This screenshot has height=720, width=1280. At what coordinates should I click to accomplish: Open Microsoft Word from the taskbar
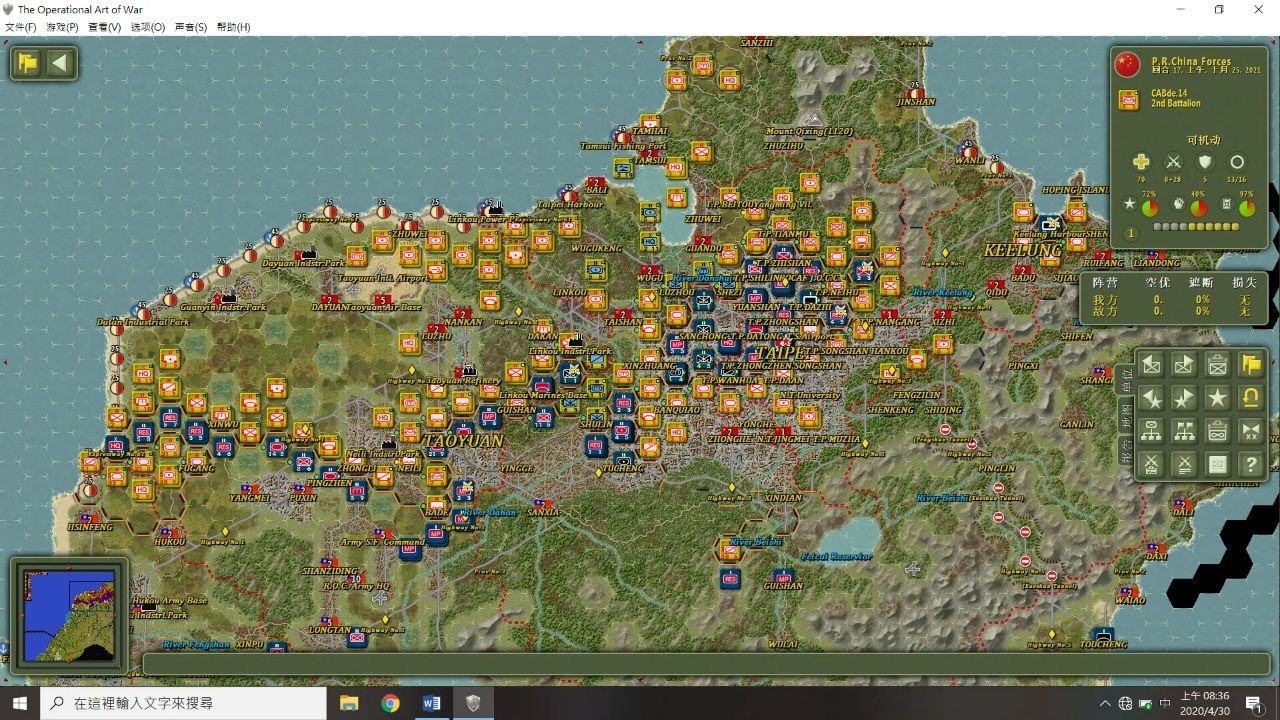(x=431, y=703)
